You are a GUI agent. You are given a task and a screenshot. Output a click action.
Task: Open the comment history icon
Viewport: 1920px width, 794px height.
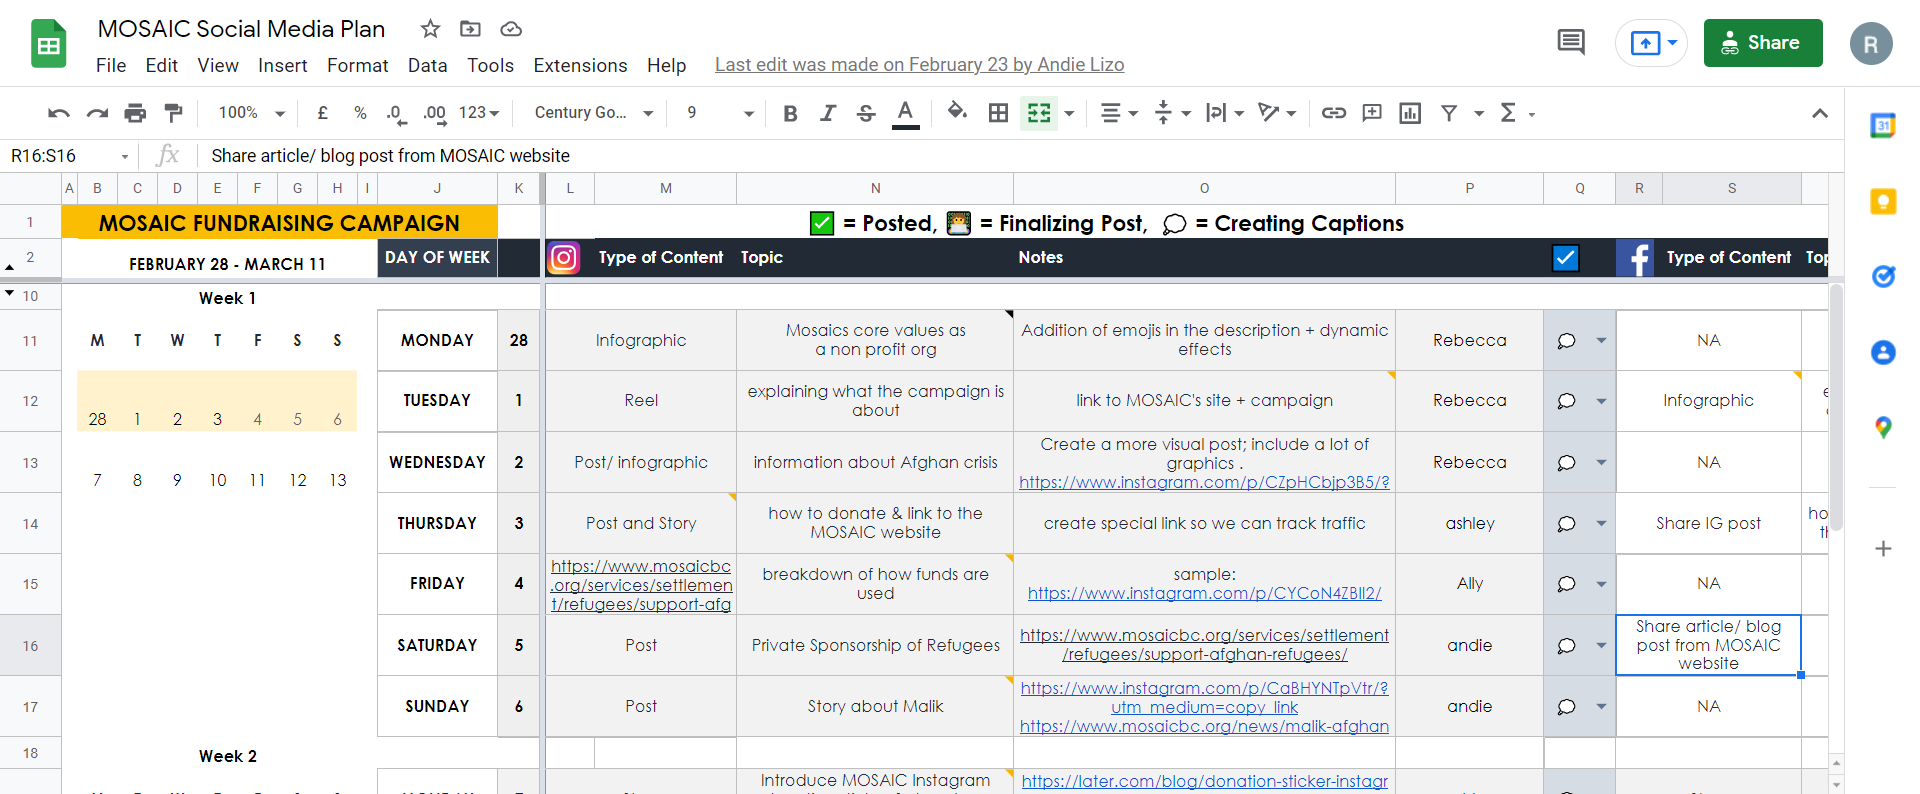tap(1571, 42)
